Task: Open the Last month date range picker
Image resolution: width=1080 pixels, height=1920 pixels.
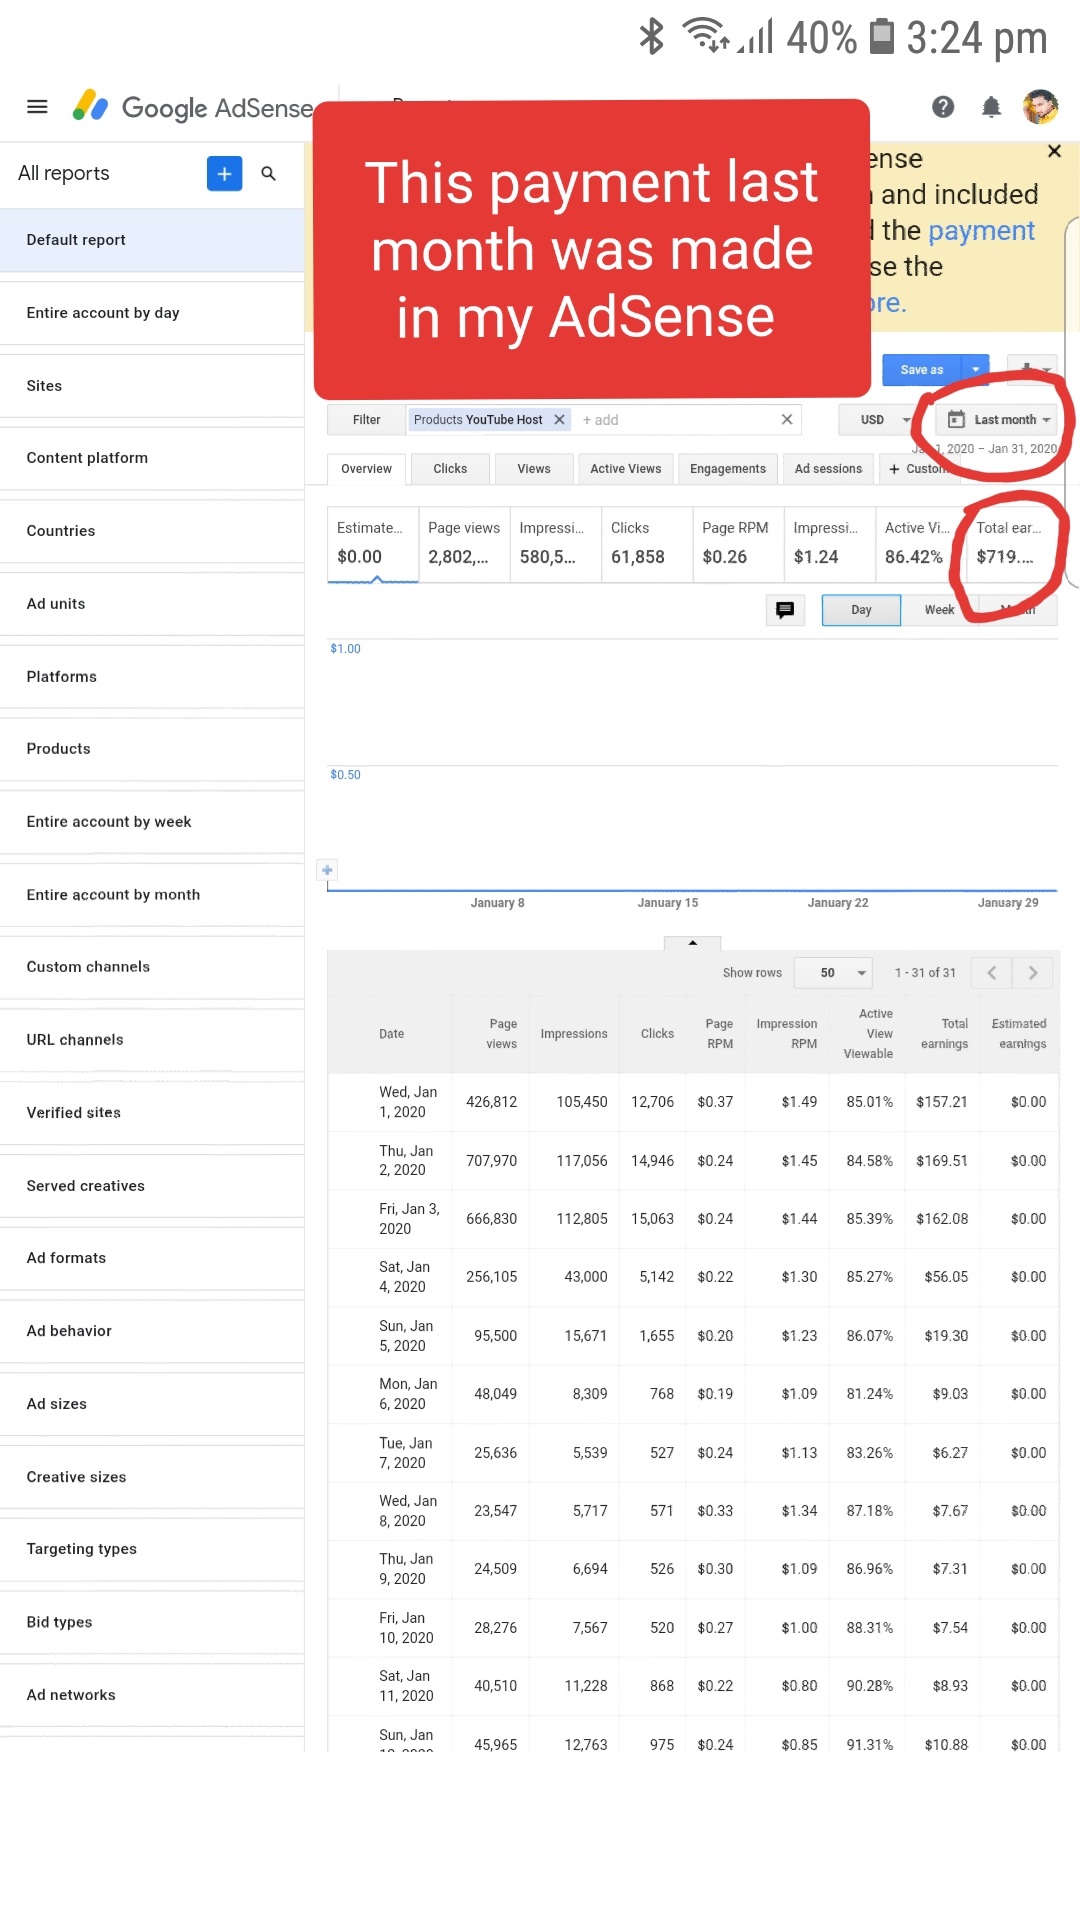Action: 999,420
